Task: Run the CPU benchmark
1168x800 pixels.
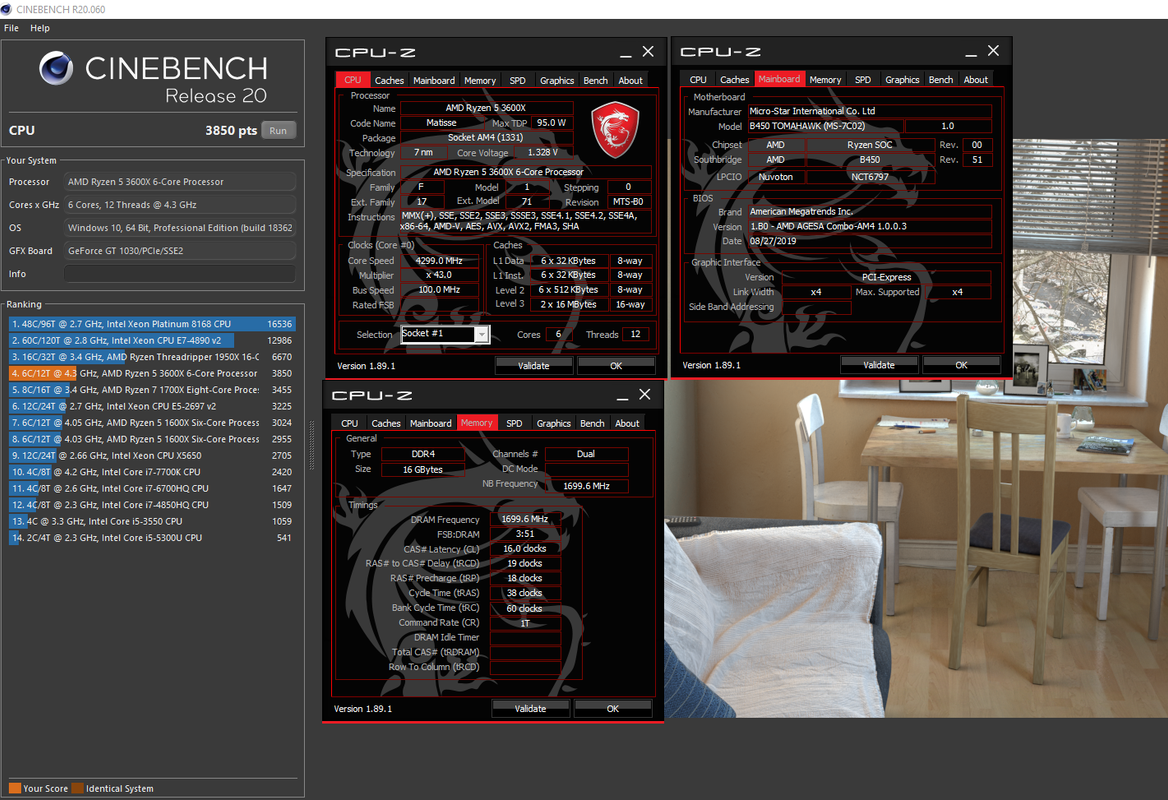Action: click(279, 130)
